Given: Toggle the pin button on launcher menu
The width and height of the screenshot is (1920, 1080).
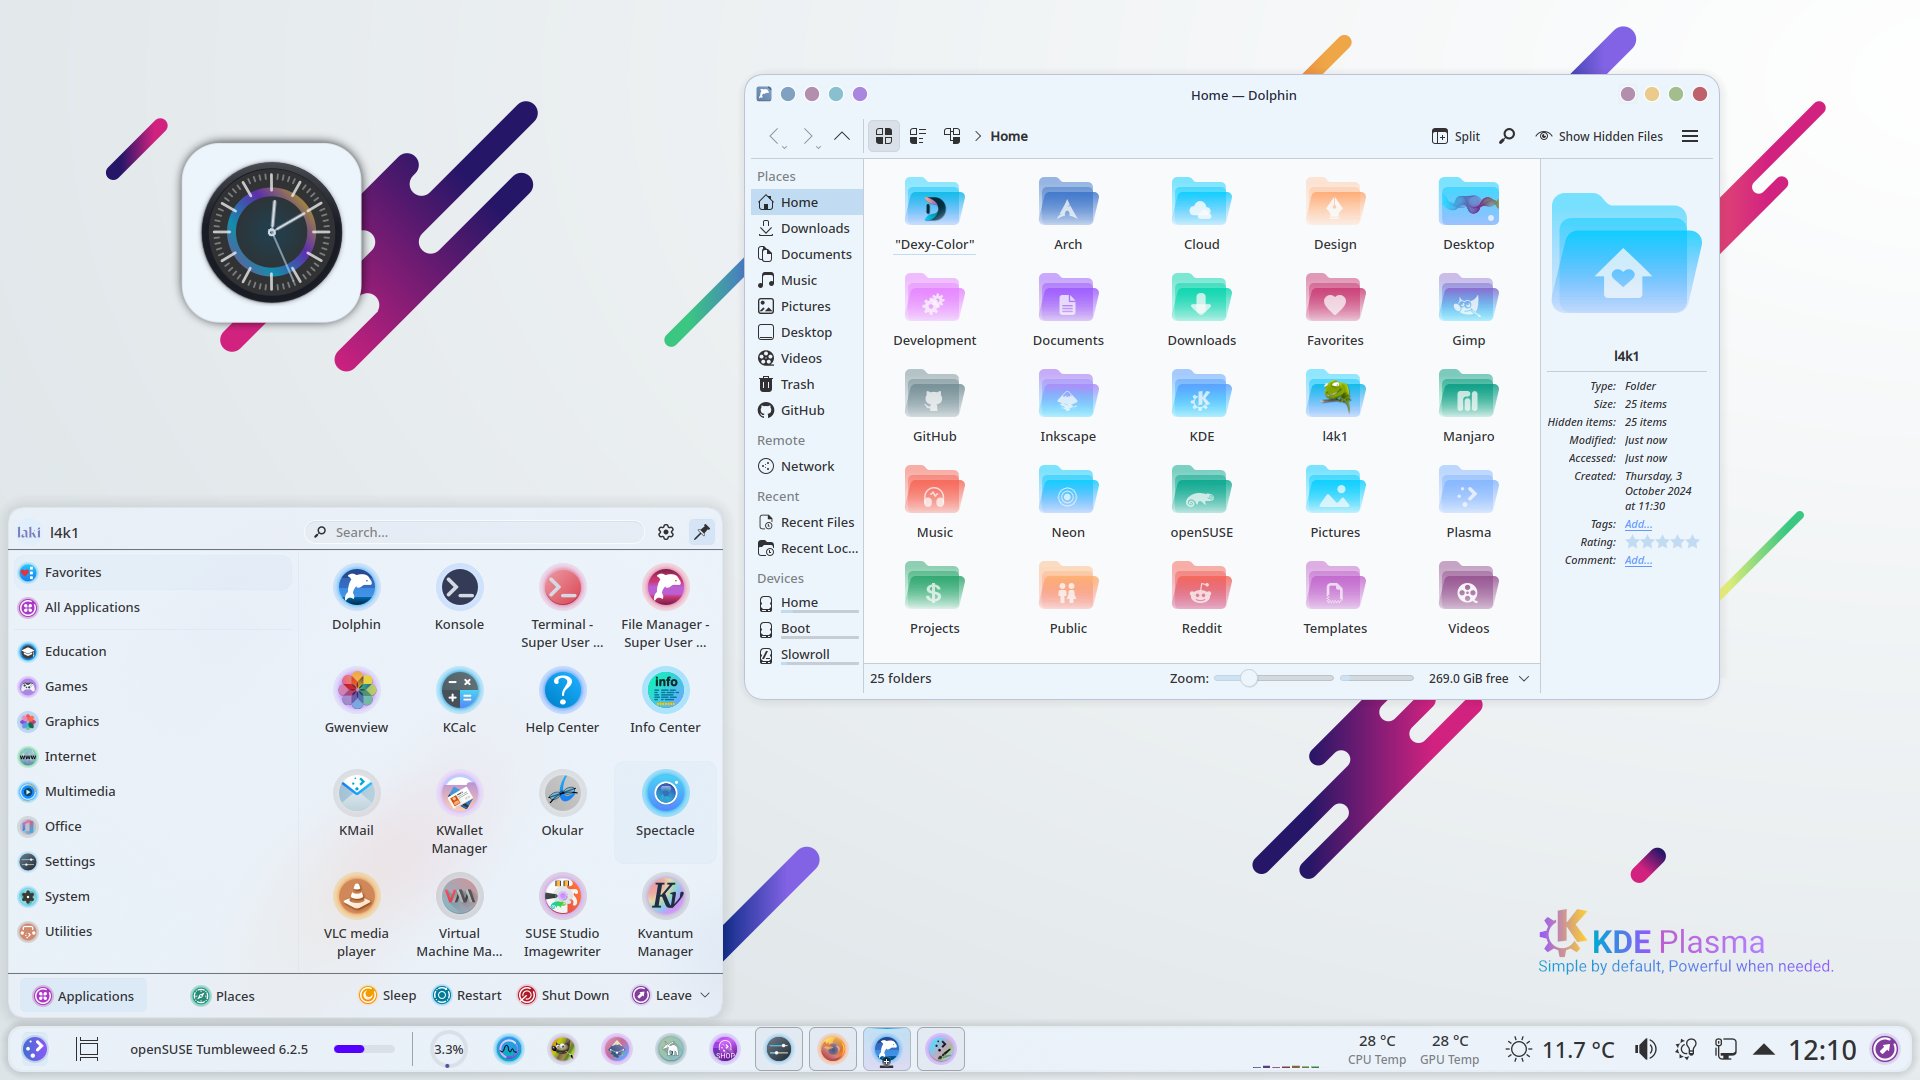Looking at the screenshot, I should (702, 532).
